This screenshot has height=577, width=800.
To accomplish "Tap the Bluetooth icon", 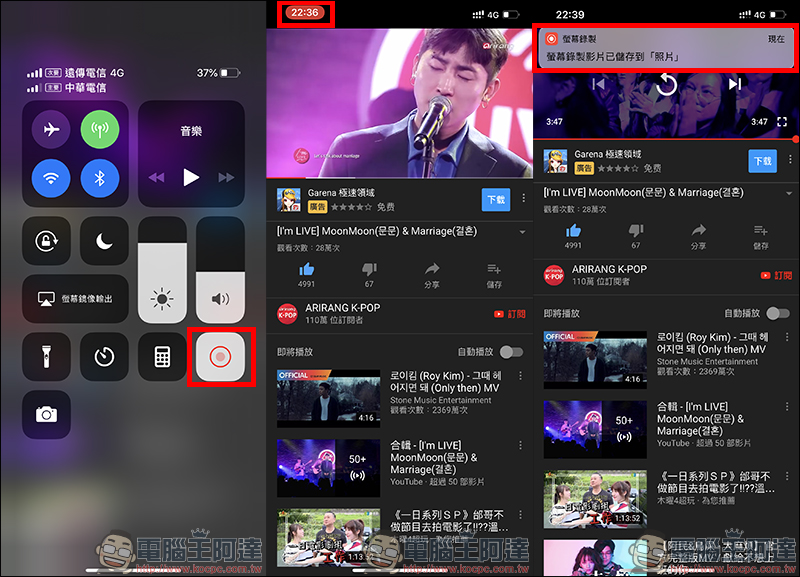I will (x=100, y=179).
